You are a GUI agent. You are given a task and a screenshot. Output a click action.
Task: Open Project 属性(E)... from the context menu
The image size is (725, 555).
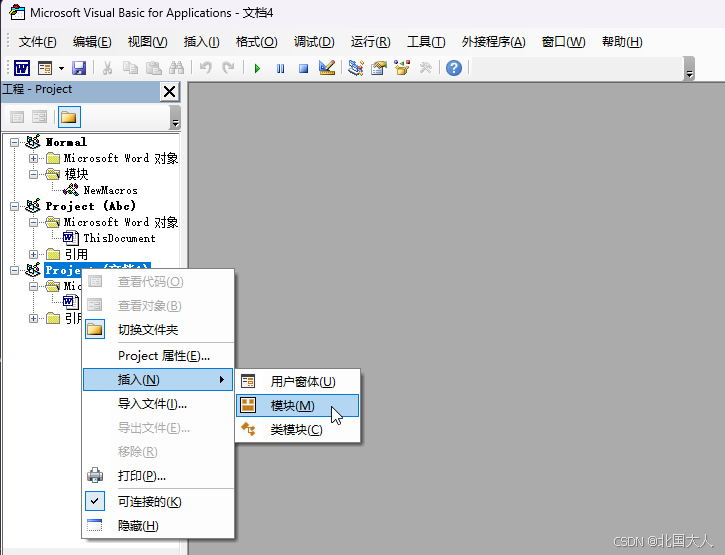point(158,356)
